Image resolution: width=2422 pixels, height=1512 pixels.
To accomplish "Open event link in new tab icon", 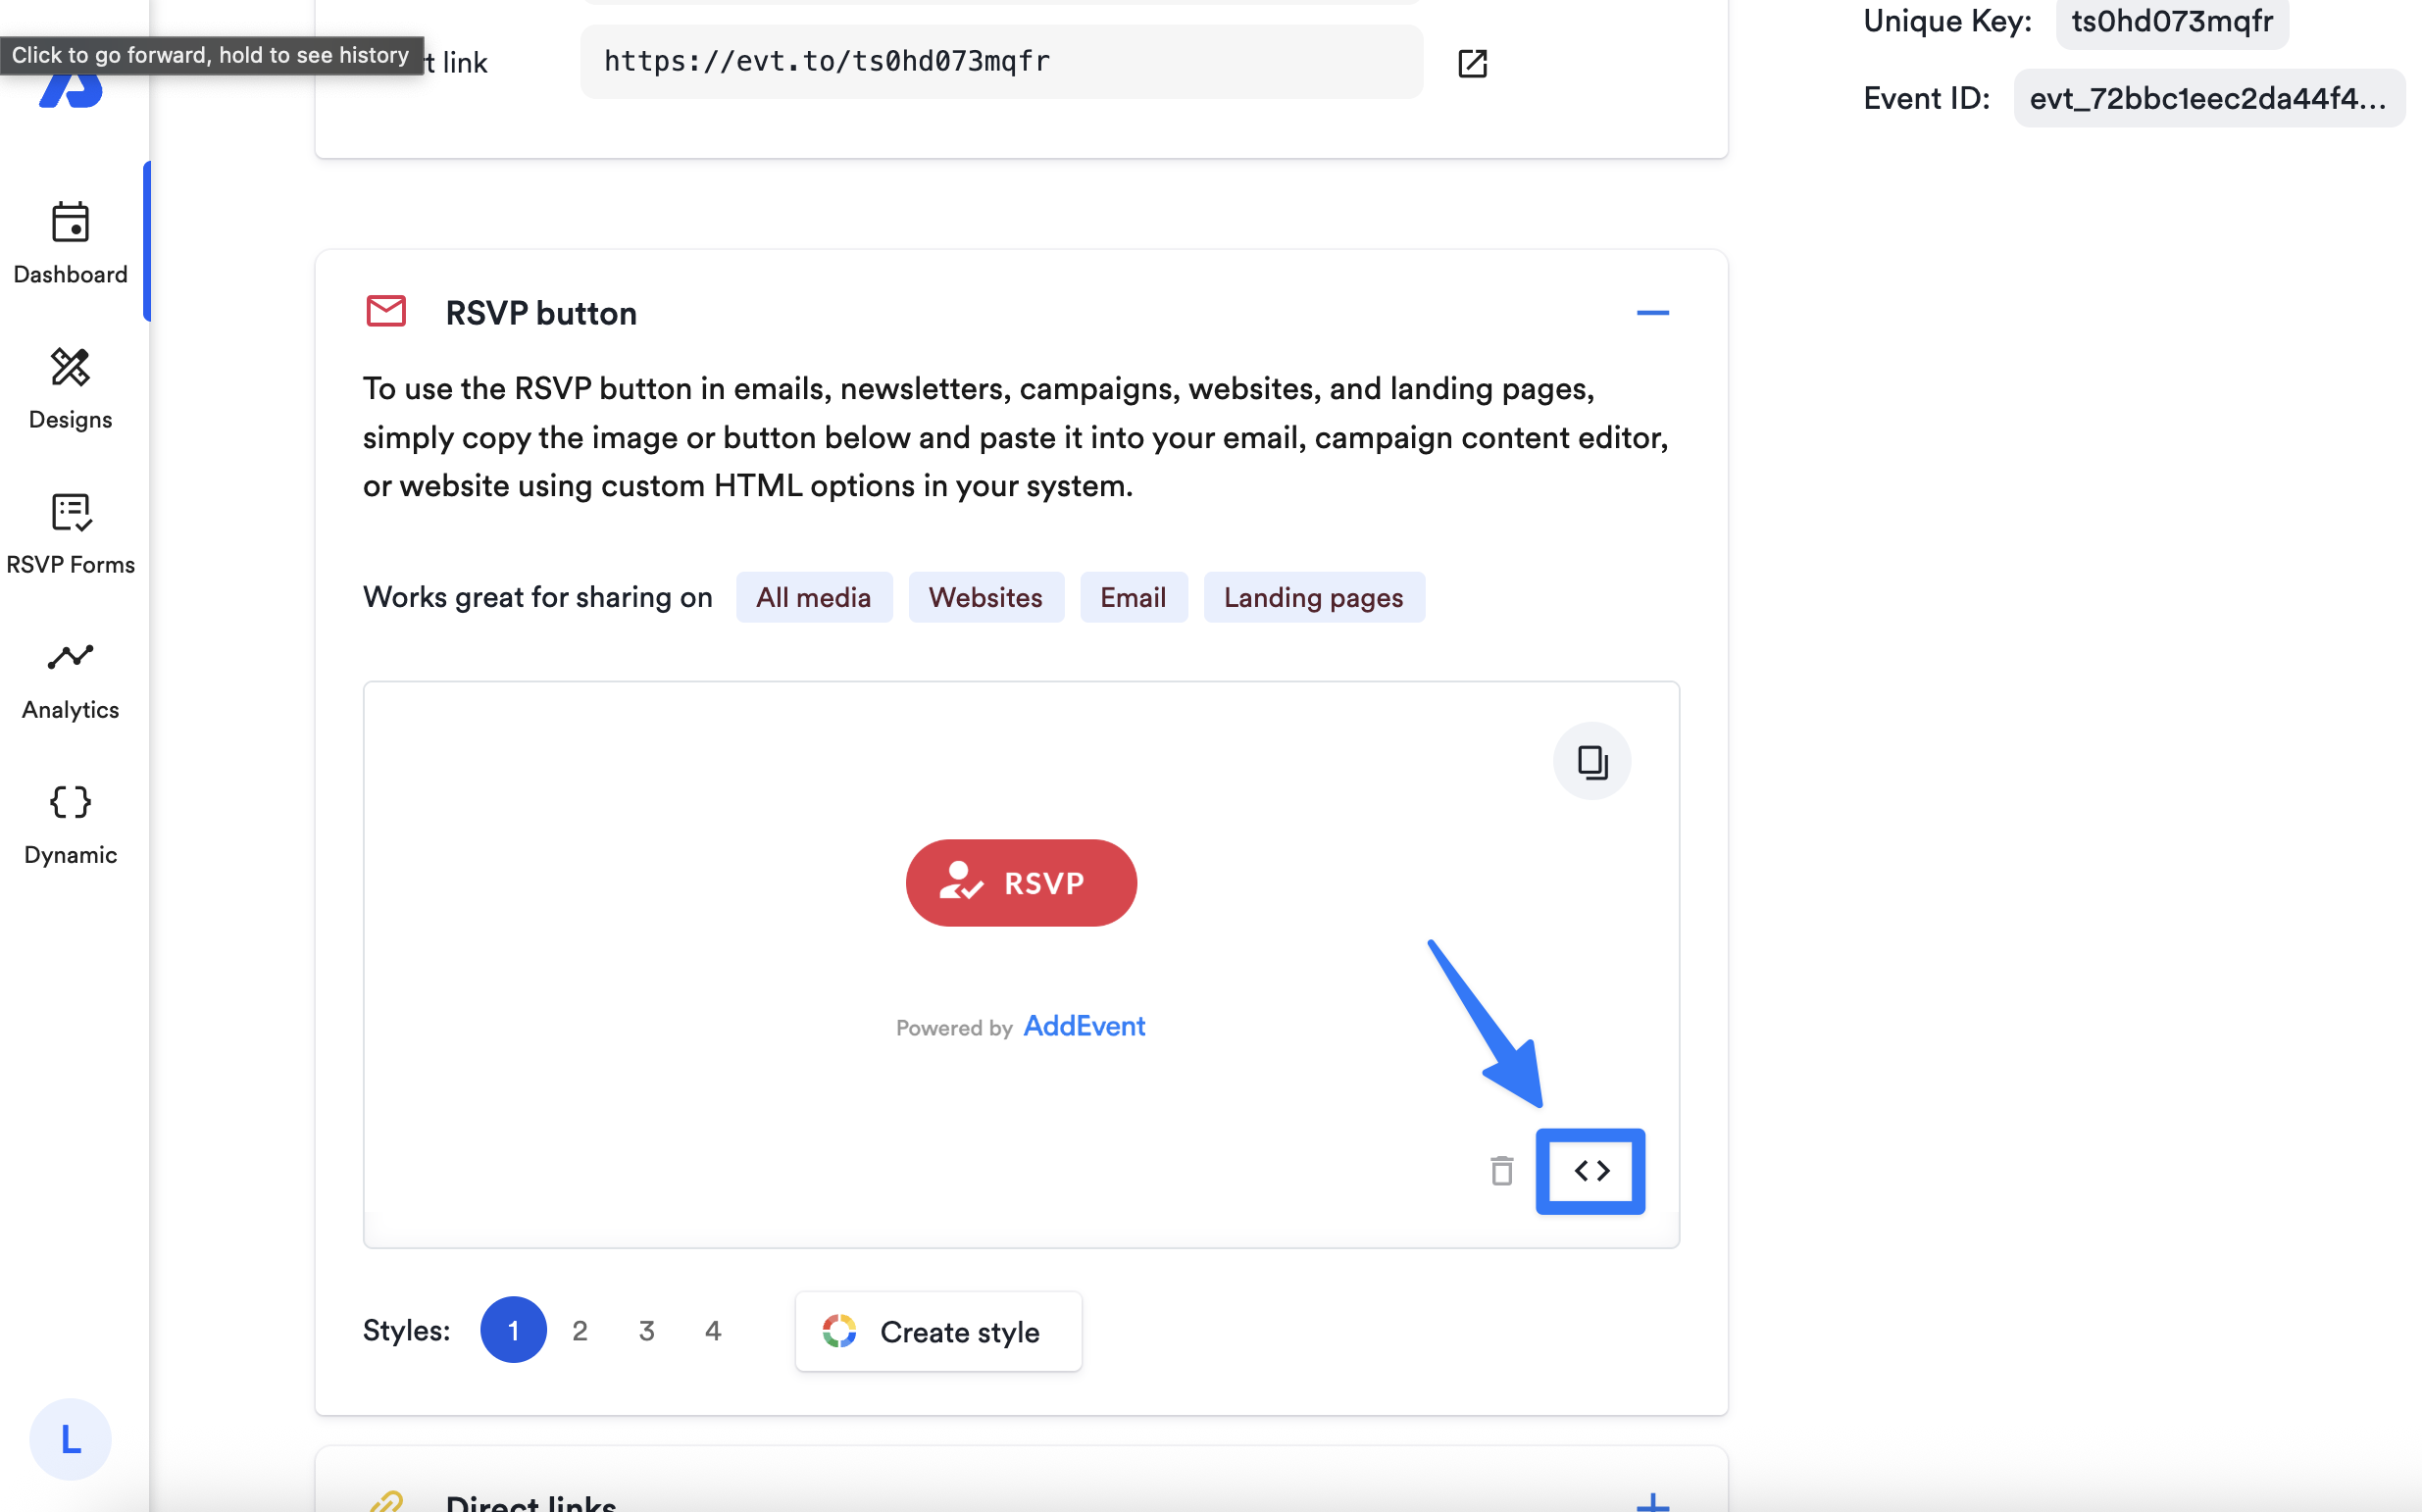I will [x=1471, y=63].
